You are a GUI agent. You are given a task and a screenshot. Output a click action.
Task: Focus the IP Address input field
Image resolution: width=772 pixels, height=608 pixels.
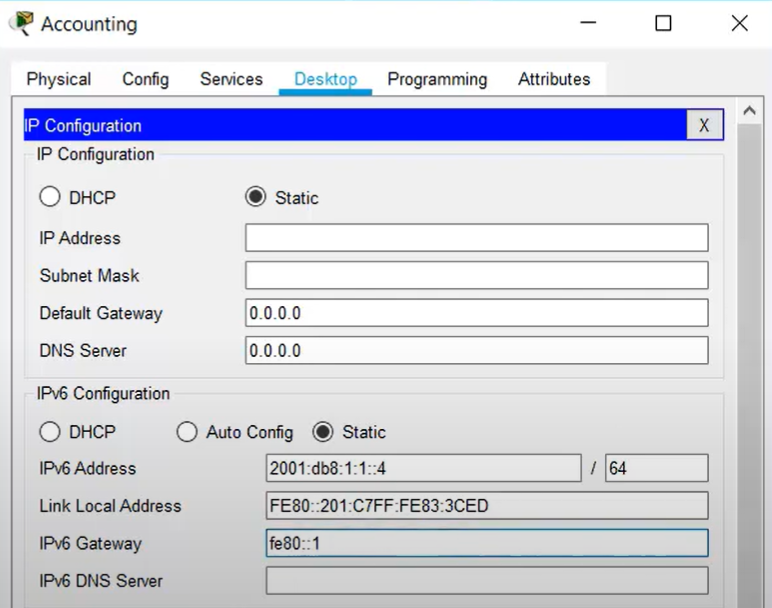pyautogui.click(x=477, y=238)
